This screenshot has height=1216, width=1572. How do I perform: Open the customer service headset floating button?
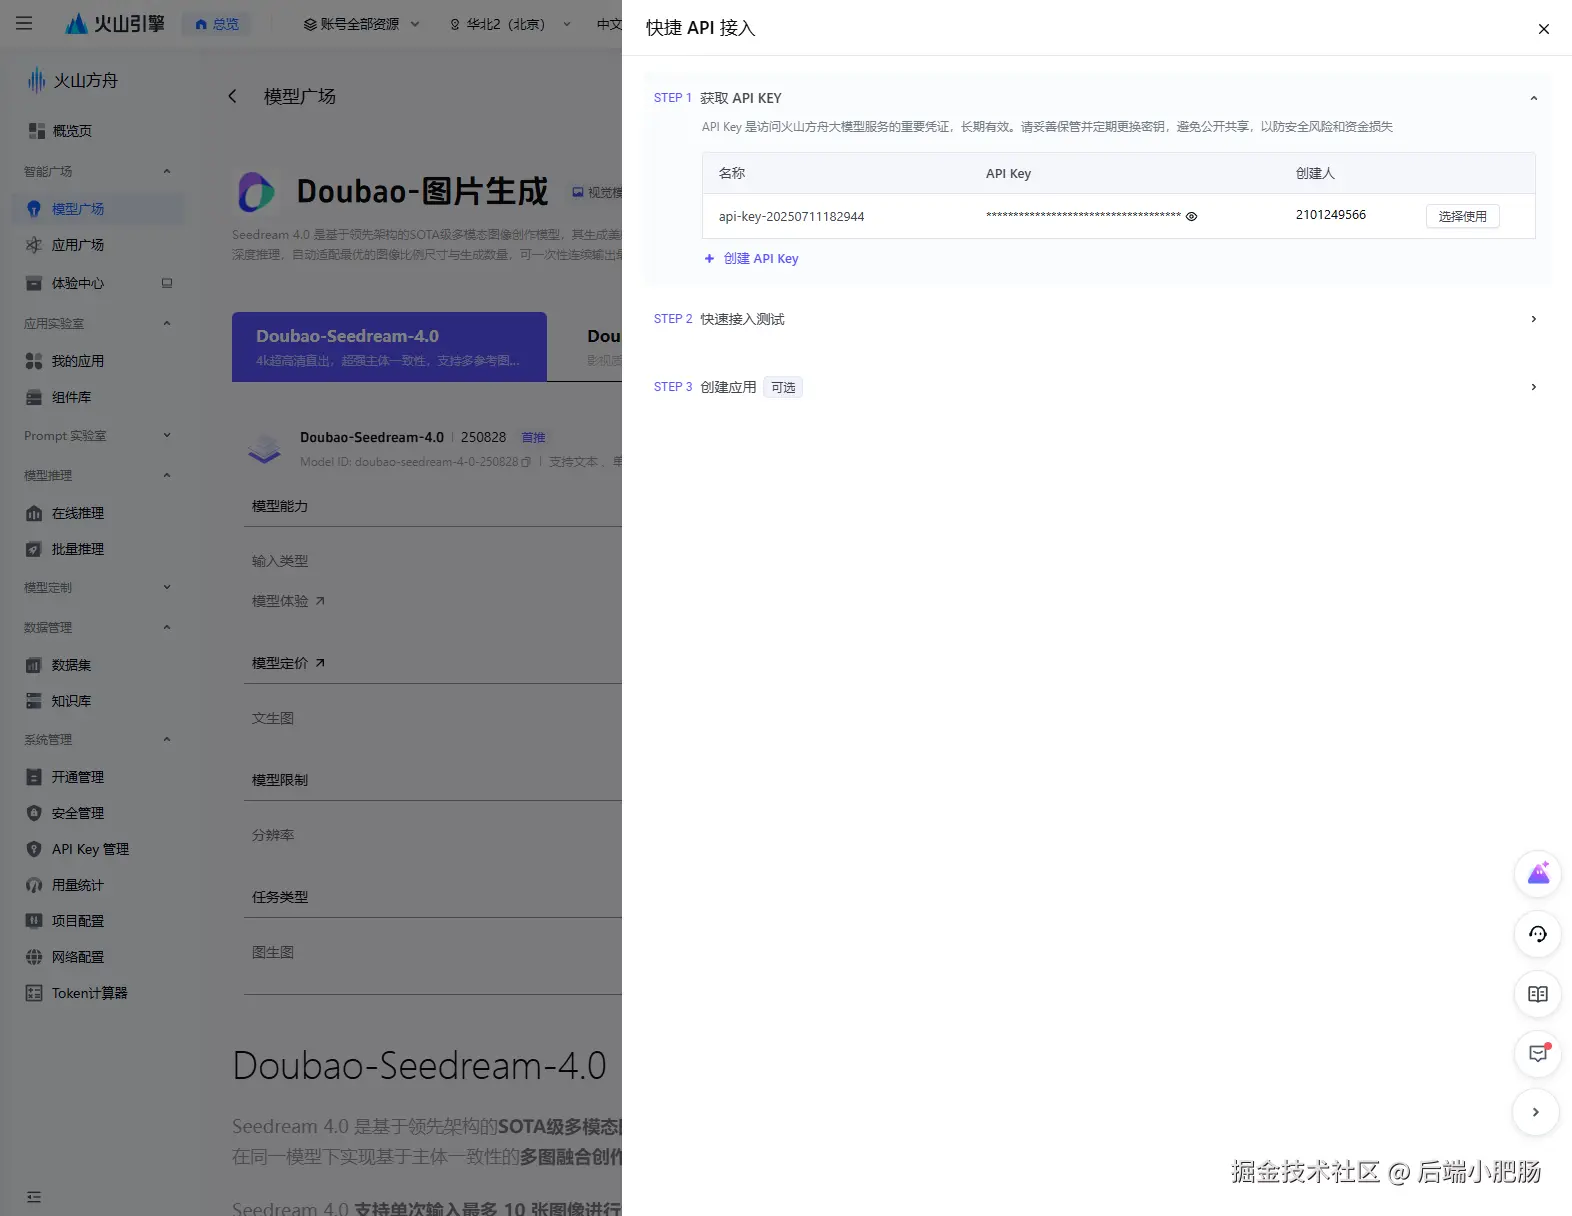[1538, 934]
